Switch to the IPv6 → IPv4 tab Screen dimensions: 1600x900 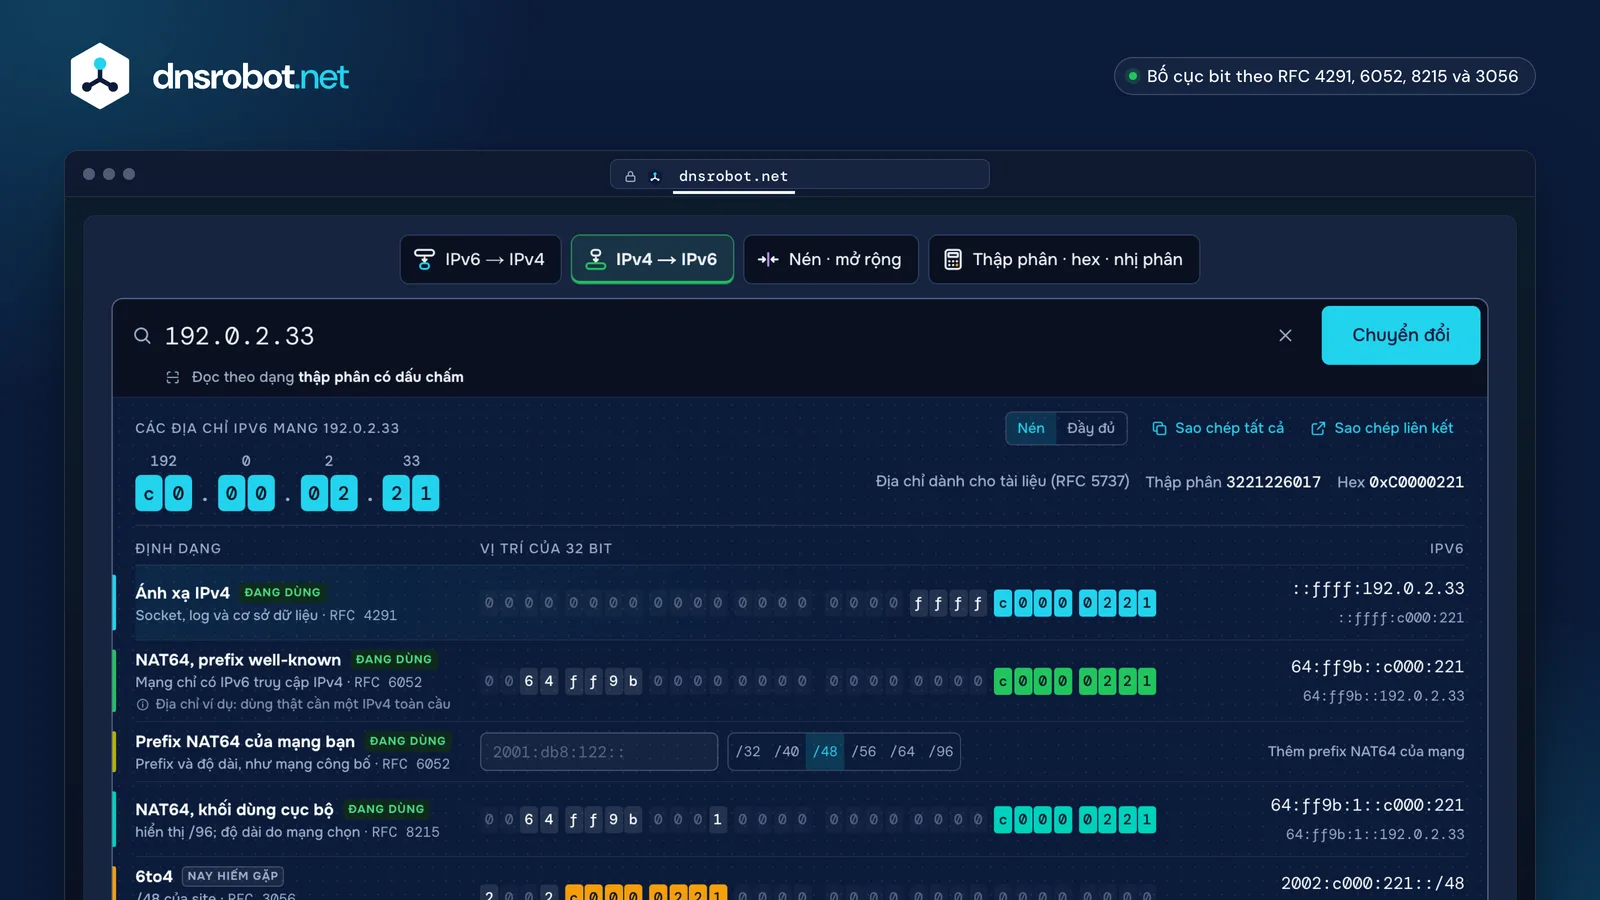pos(480,259)
